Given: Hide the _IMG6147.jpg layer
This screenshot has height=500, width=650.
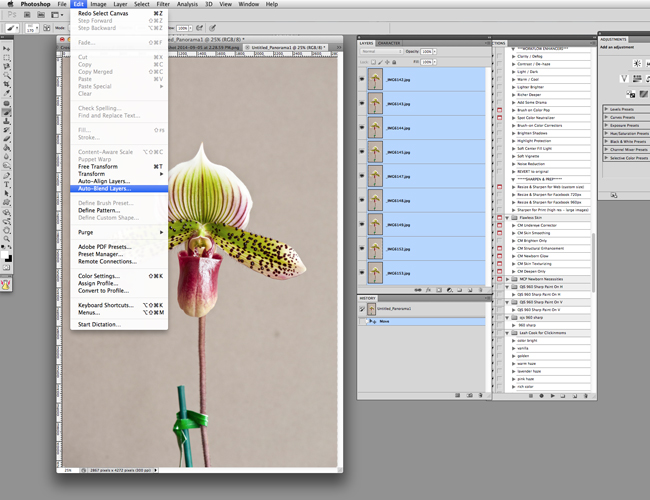Looking at the screenshot, I should tap(362, 176).
